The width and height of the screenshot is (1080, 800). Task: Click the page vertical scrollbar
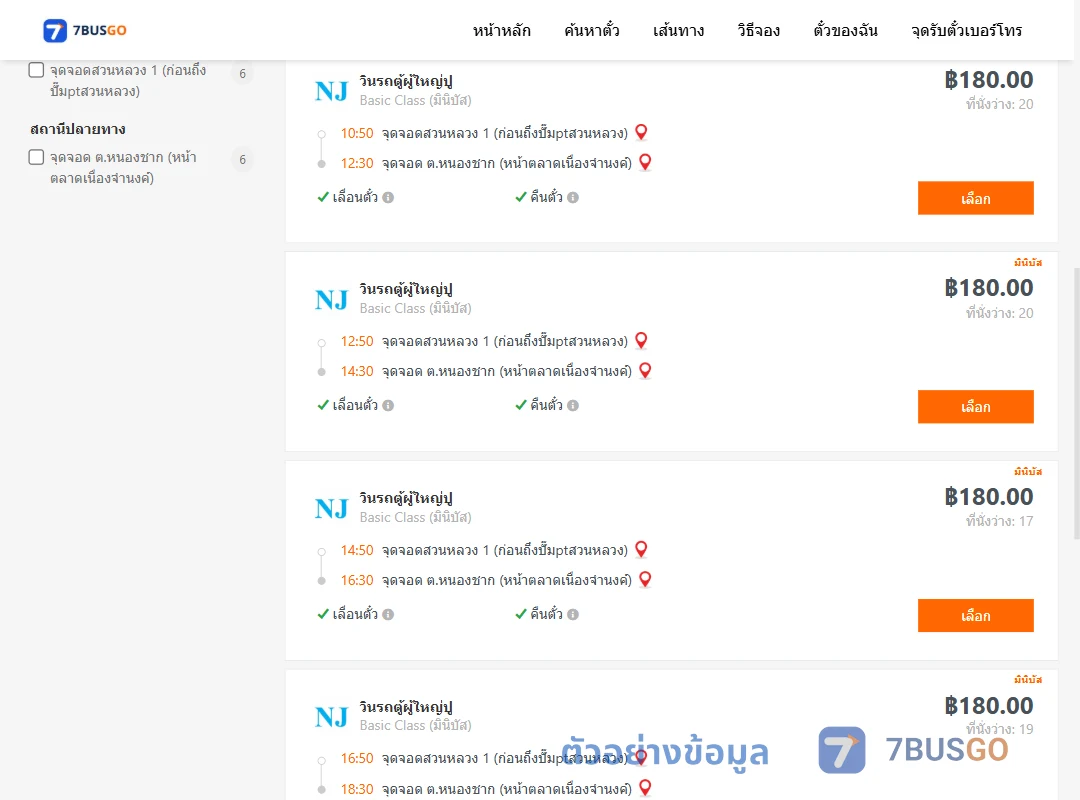pos(1076,403)
